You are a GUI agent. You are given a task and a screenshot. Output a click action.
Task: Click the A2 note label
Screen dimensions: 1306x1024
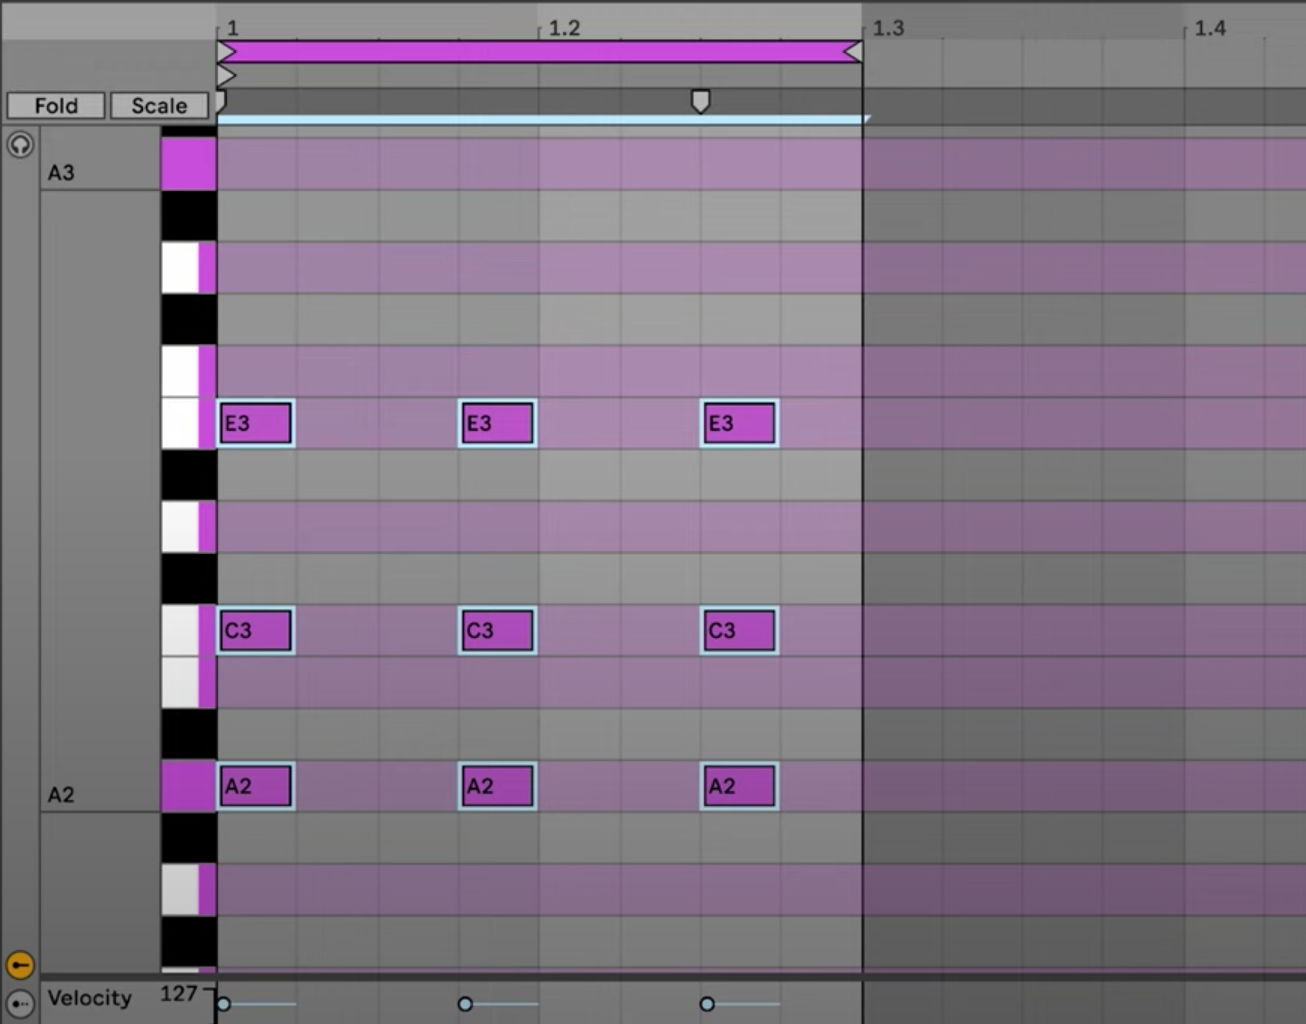point(61,795)
